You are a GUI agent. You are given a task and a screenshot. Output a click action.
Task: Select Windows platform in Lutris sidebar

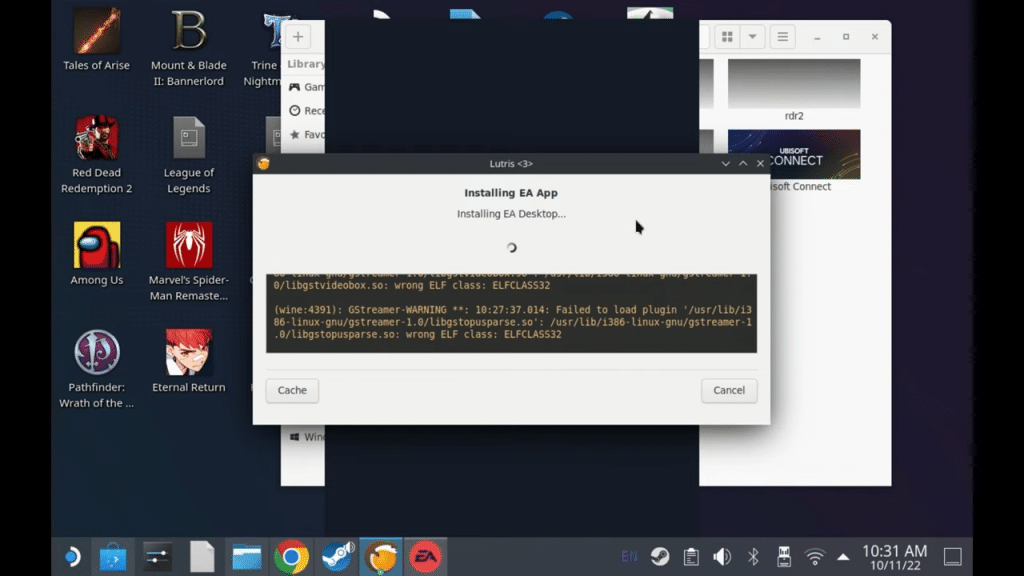coord(306,436)
